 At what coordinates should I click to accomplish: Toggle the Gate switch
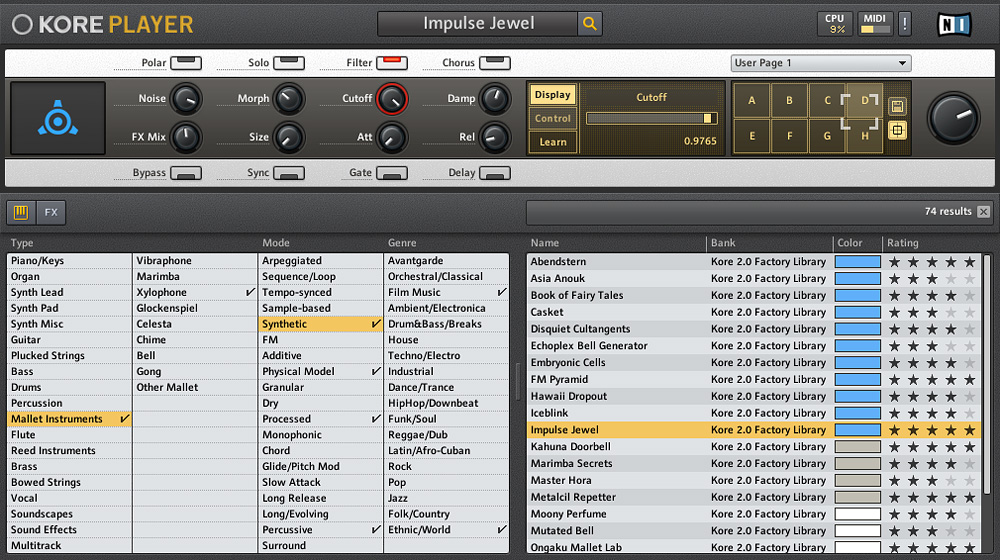pyautogui.click(x=392, y=173)
